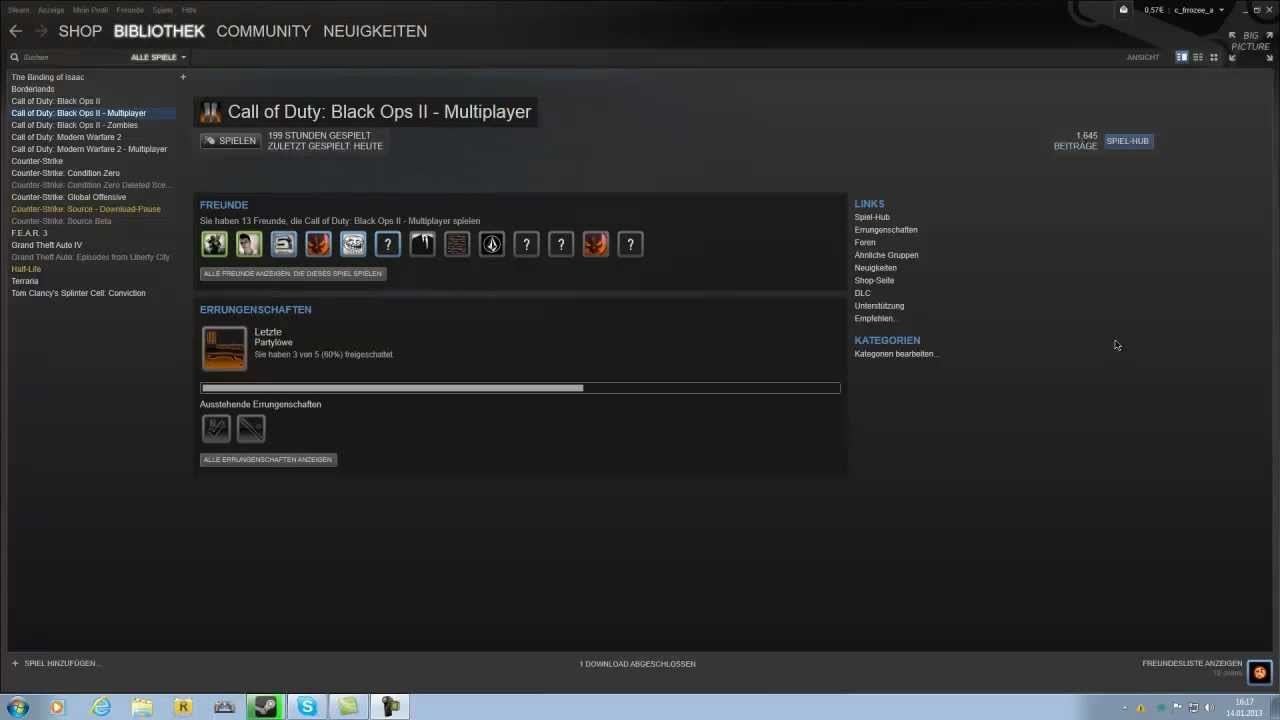
Task: Launch Big Picture mode
Action: coord(1250,46)
